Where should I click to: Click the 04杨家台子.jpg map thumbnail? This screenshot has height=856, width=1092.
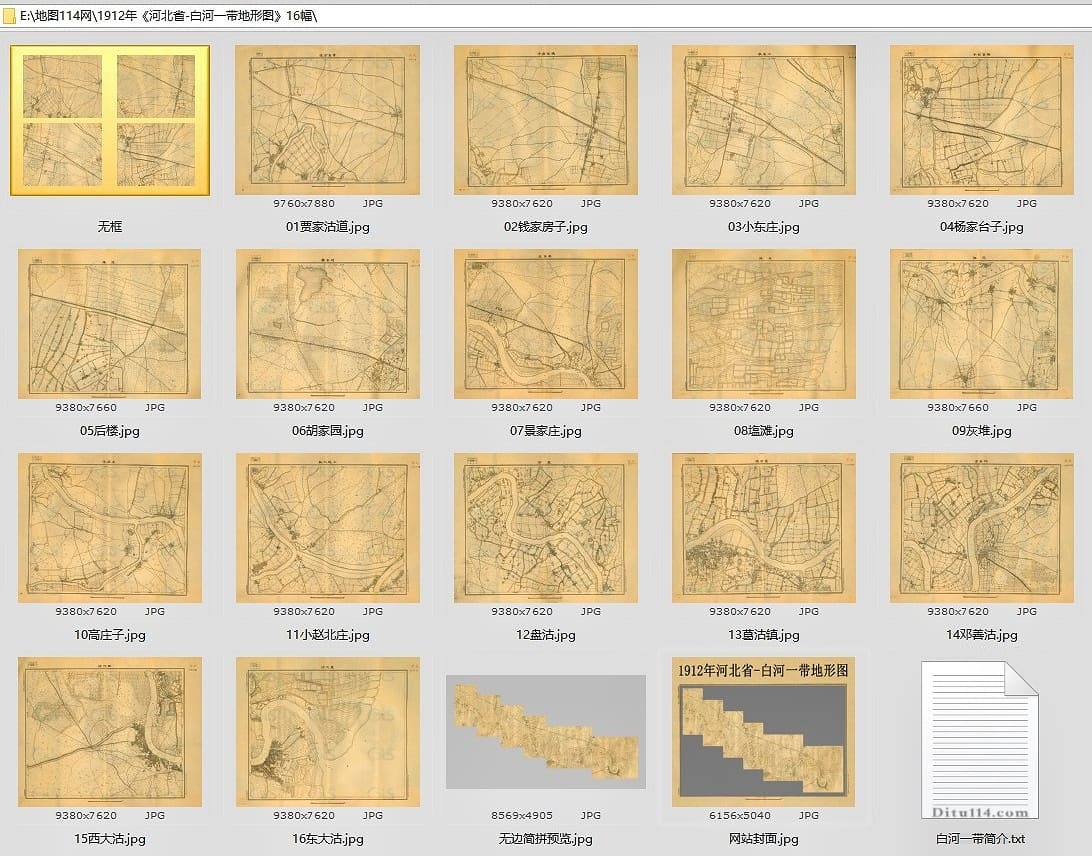[x=981, y=120]
